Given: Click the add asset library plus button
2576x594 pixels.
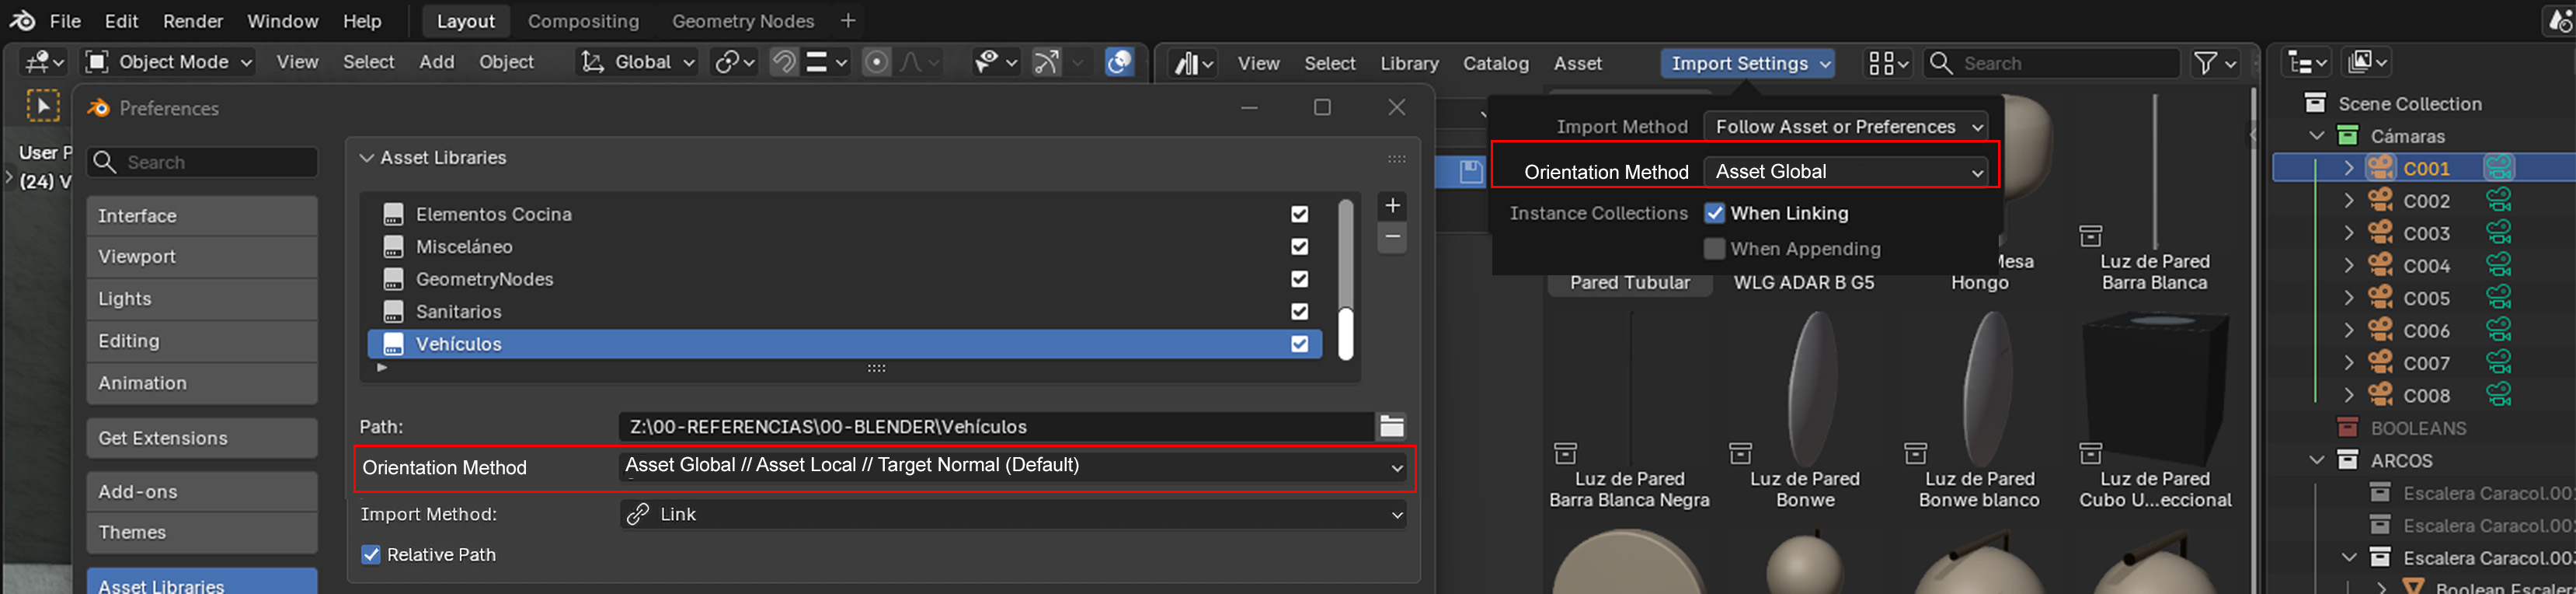Looking at the screenshot, I should click(1392, 205).
